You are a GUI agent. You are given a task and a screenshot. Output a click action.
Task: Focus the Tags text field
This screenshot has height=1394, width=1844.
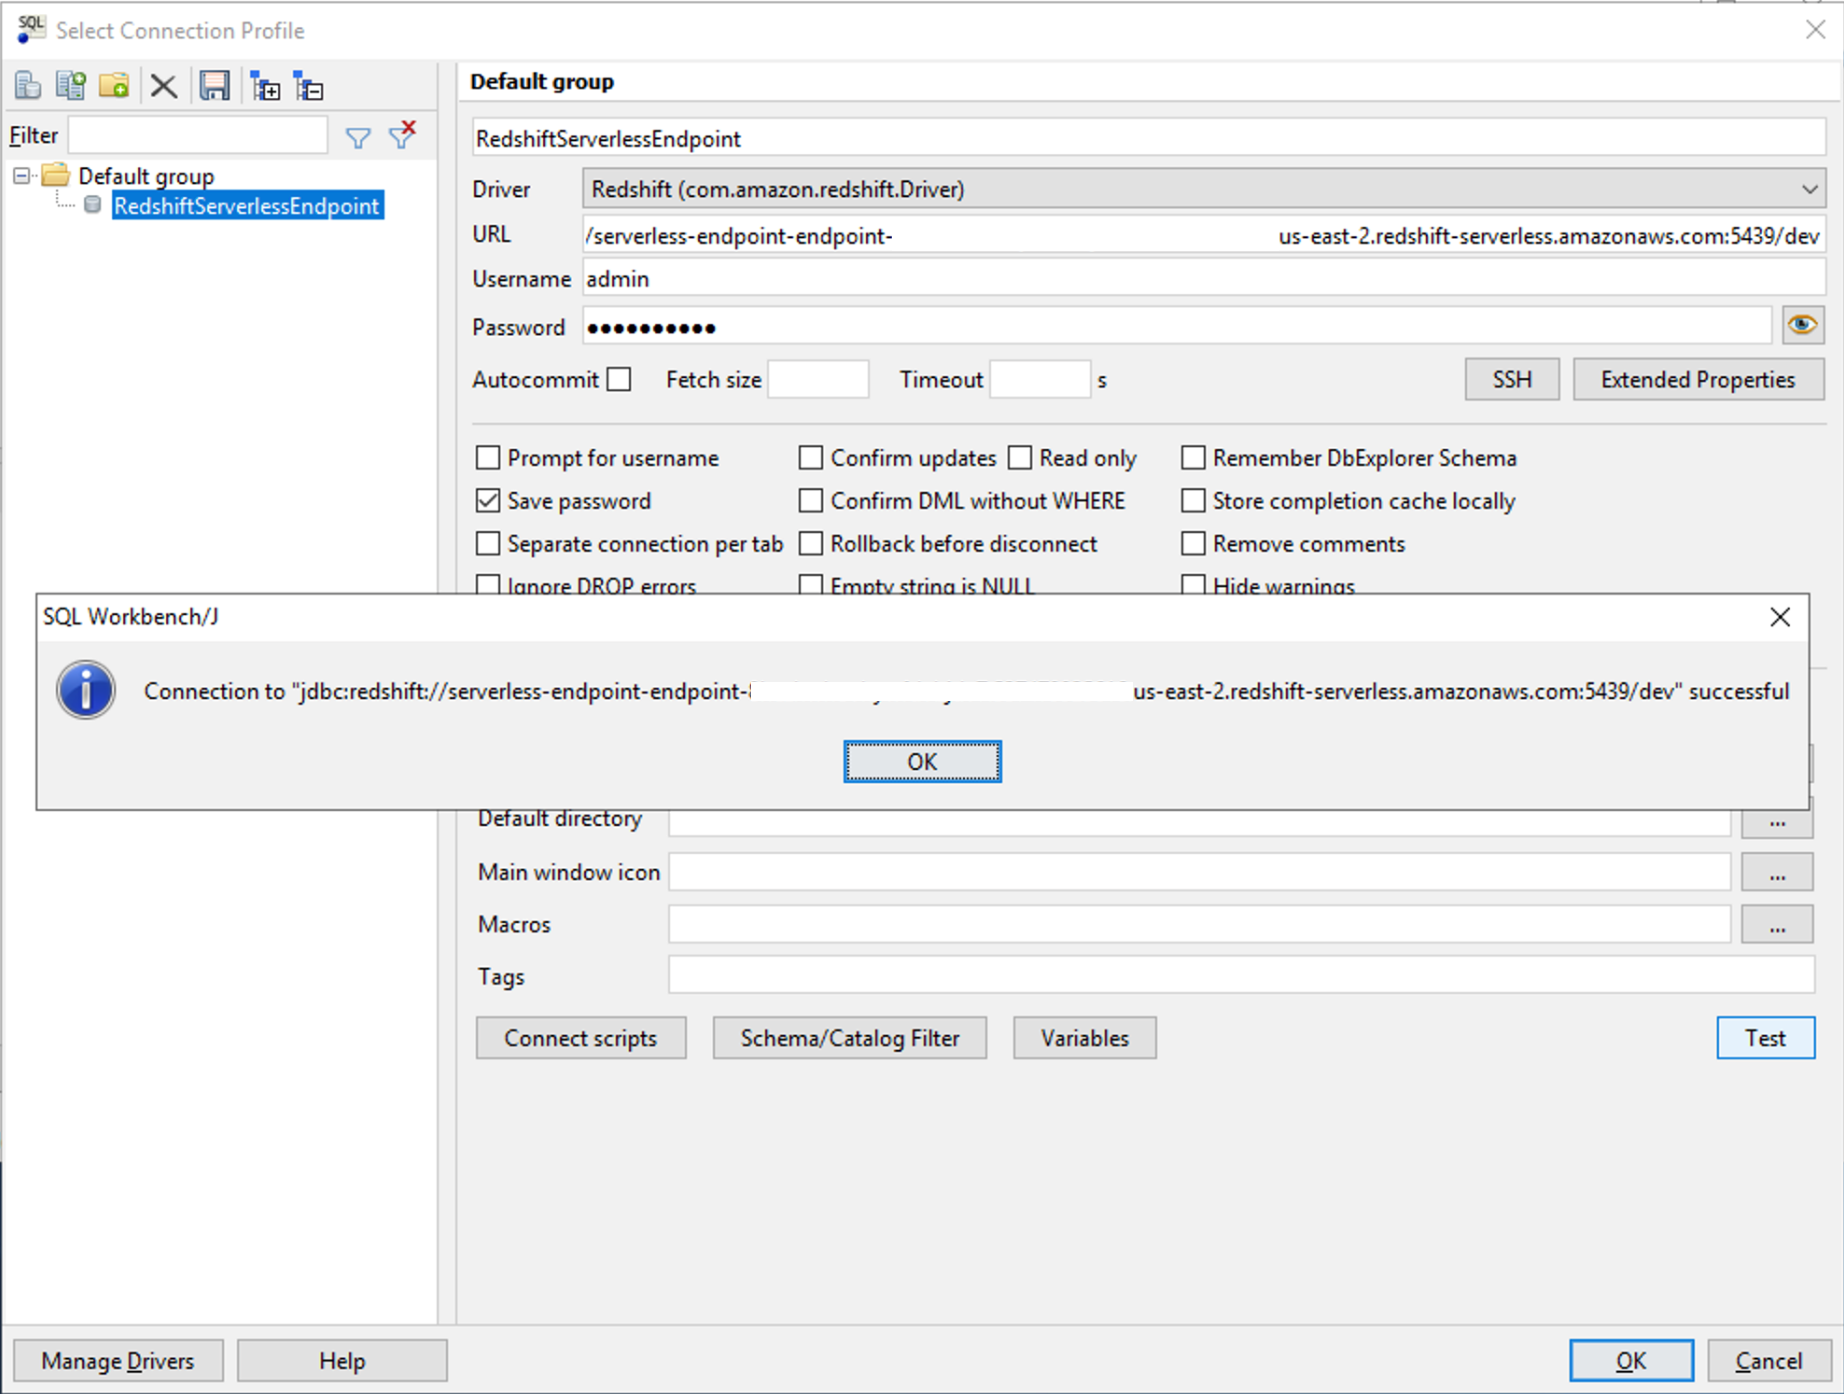coord(1241,976)
